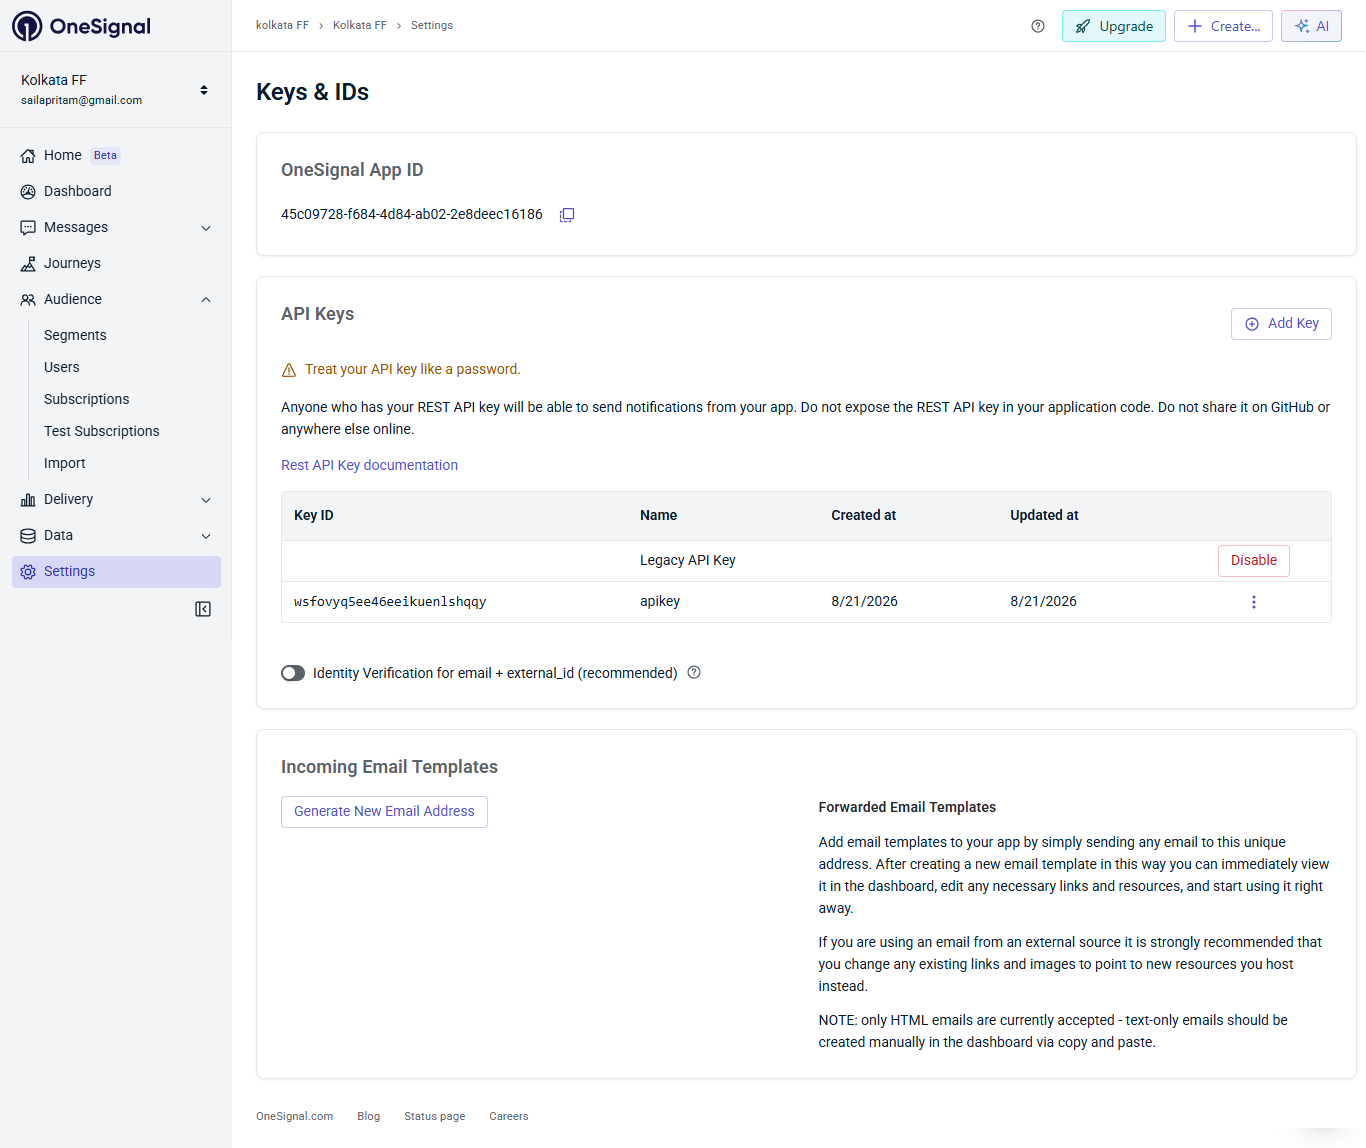Show Identity Verification help tooltip

click(x=694, y=673)
